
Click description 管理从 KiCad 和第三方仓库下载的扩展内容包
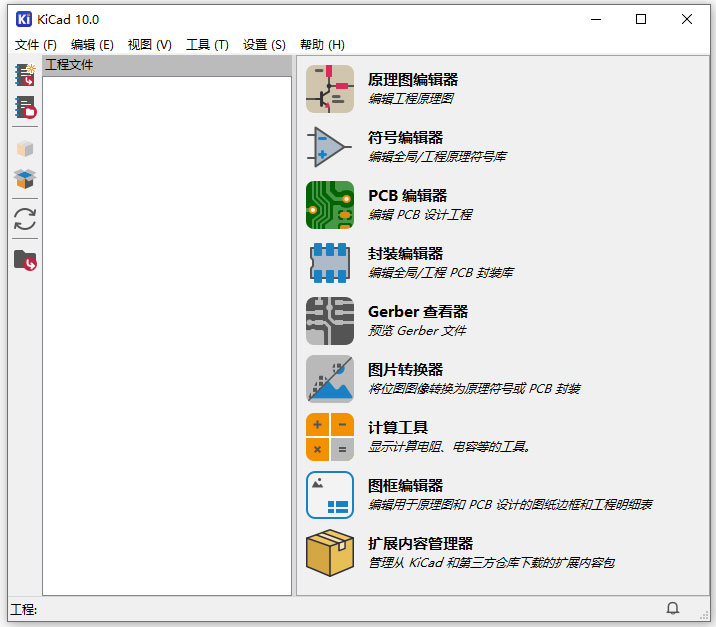492,563
